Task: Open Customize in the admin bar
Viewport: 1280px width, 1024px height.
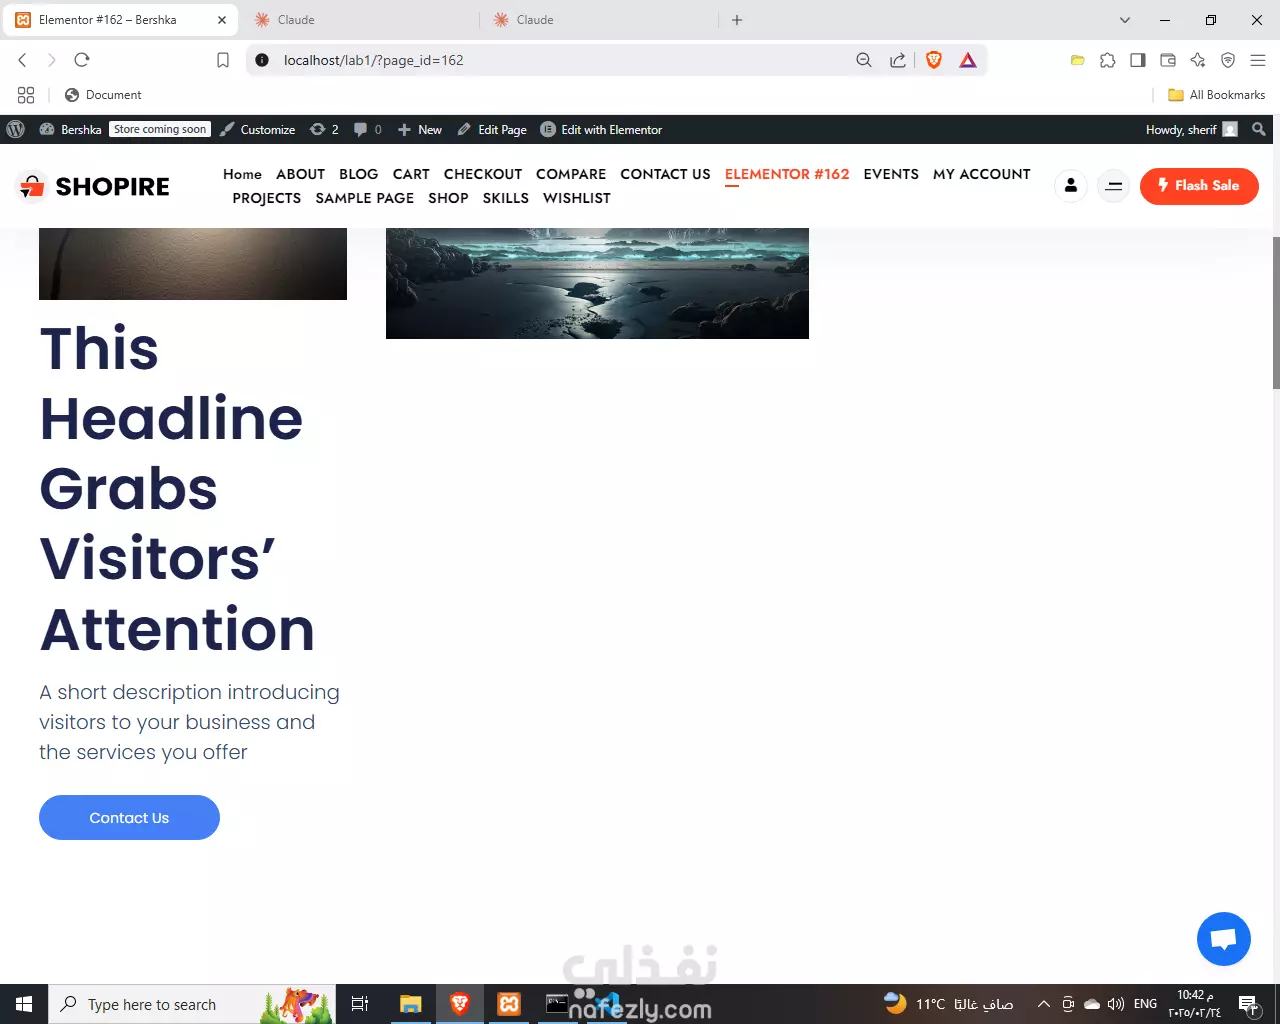Action: tap(258, 129)
